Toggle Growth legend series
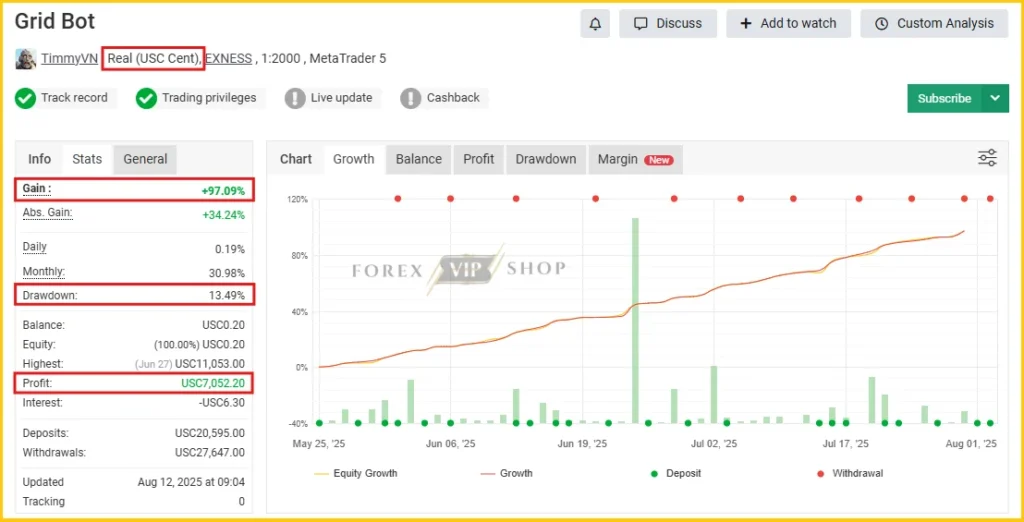This screenshot has height=522, width=1024. click(x=506, y=473)
